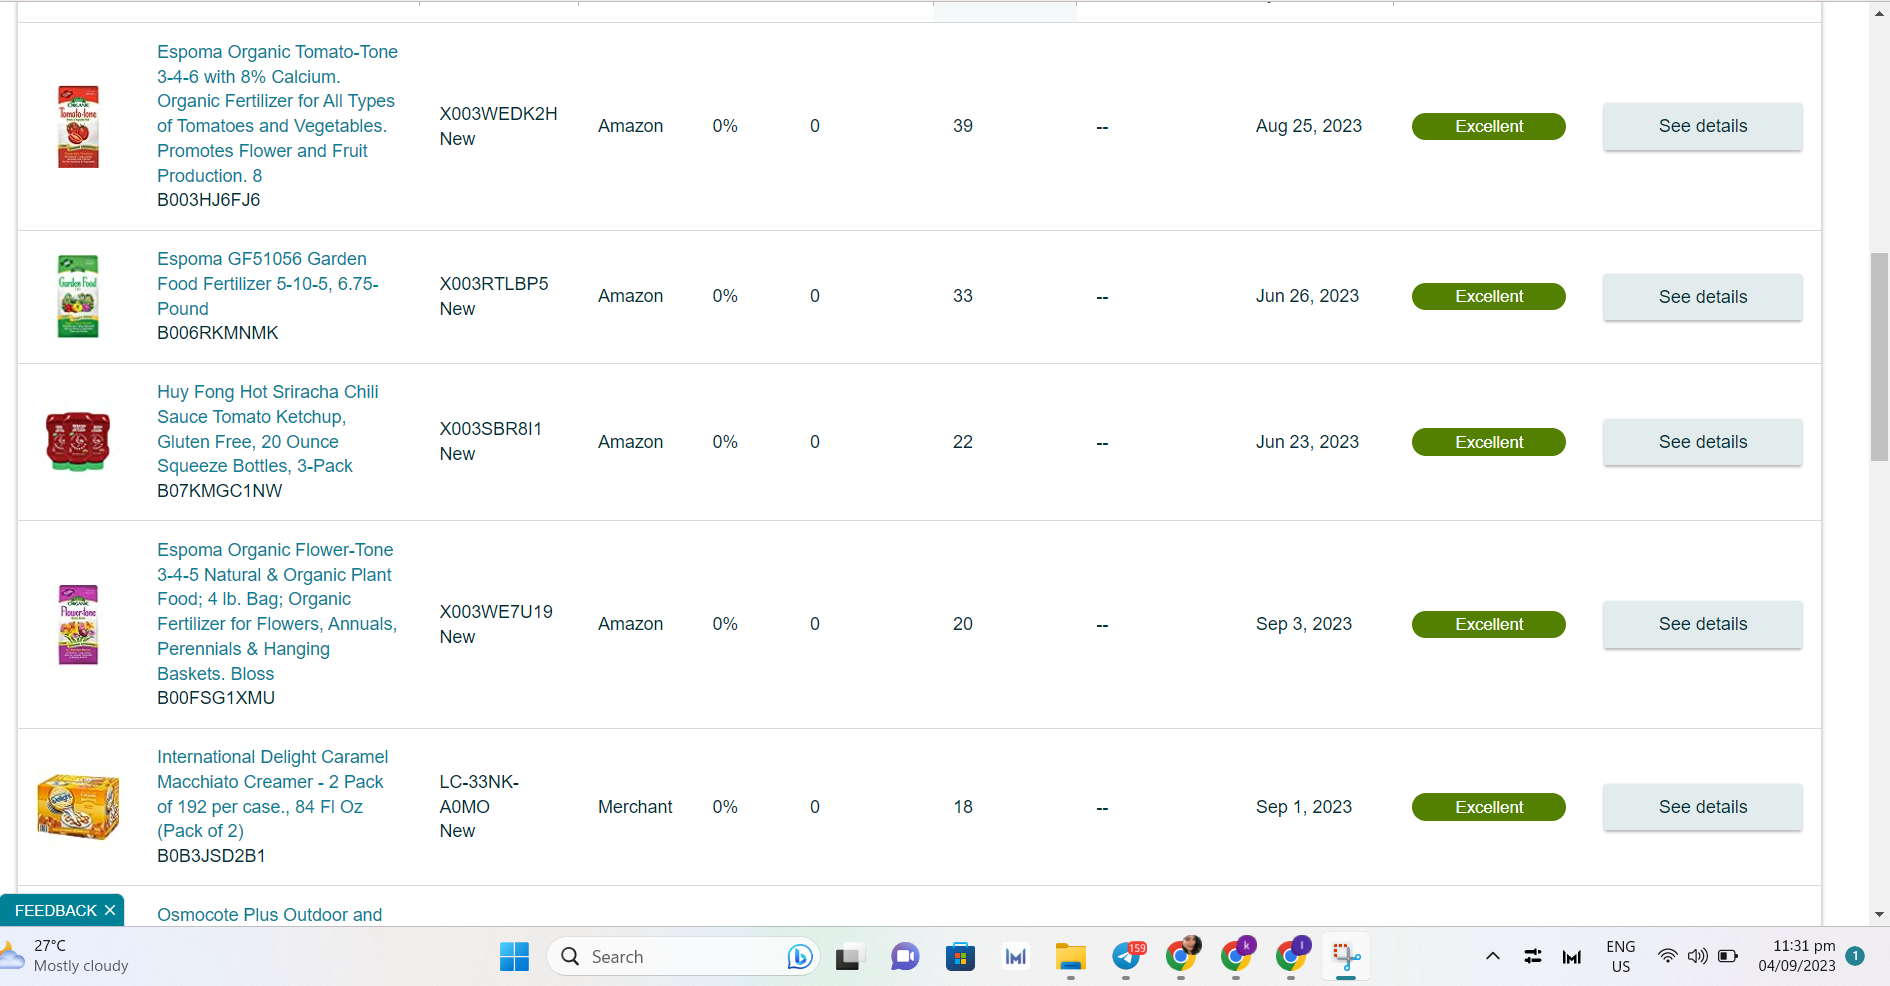This screenshot has width=1890, height=986.
Task: Click the Tomato-Tone product thumbnail
Action: [x=78, y=126]
